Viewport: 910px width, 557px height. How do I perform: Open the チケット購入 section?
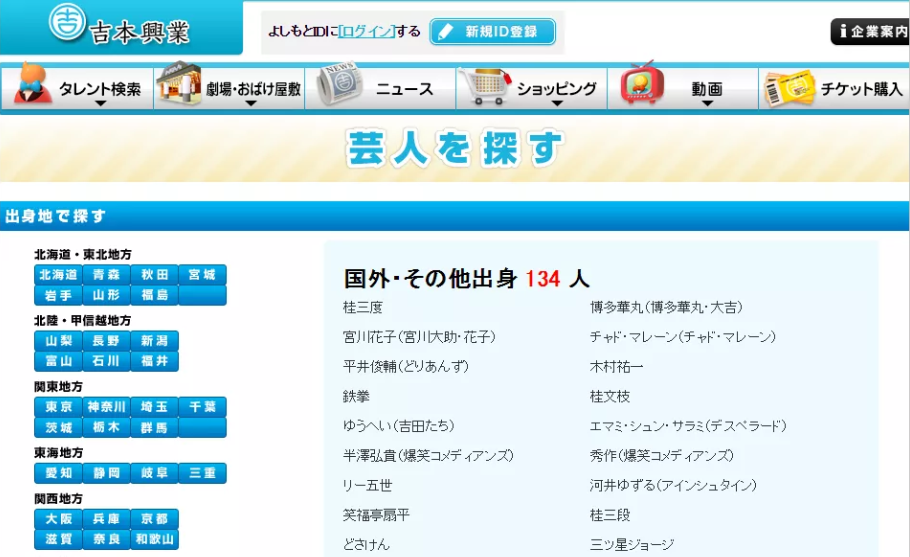point(835,88)
